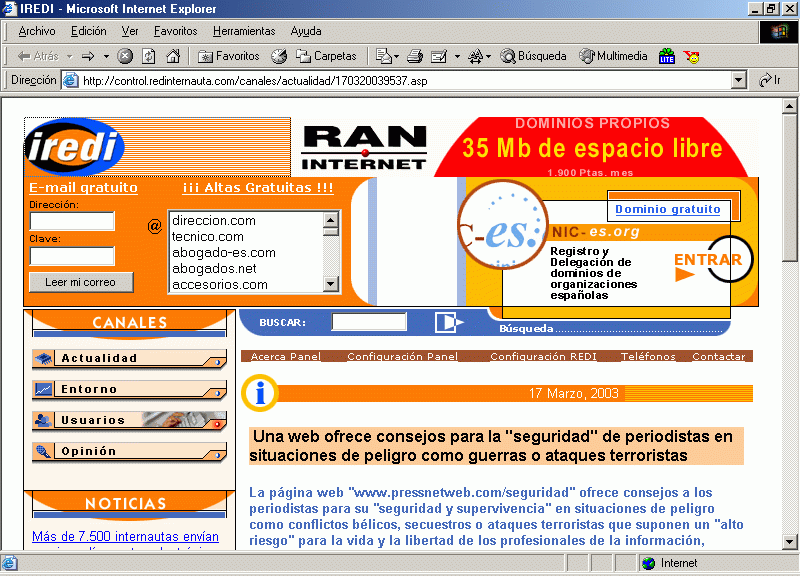The width and height of the screenshot is (800, 576).
Task: Open the Favoritos menu in menu bar
Action: [176, 31]
